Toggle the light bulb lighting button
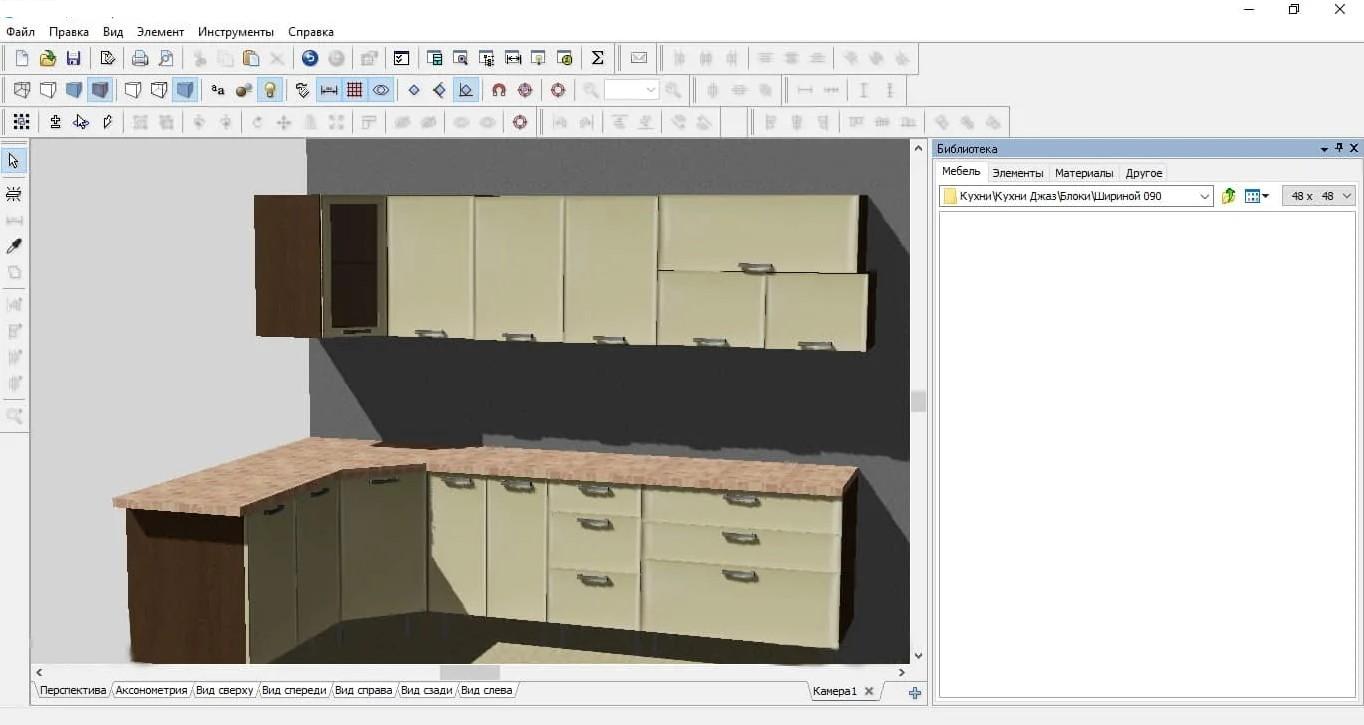The image size is (1364, 725). (x=269, y=90)
